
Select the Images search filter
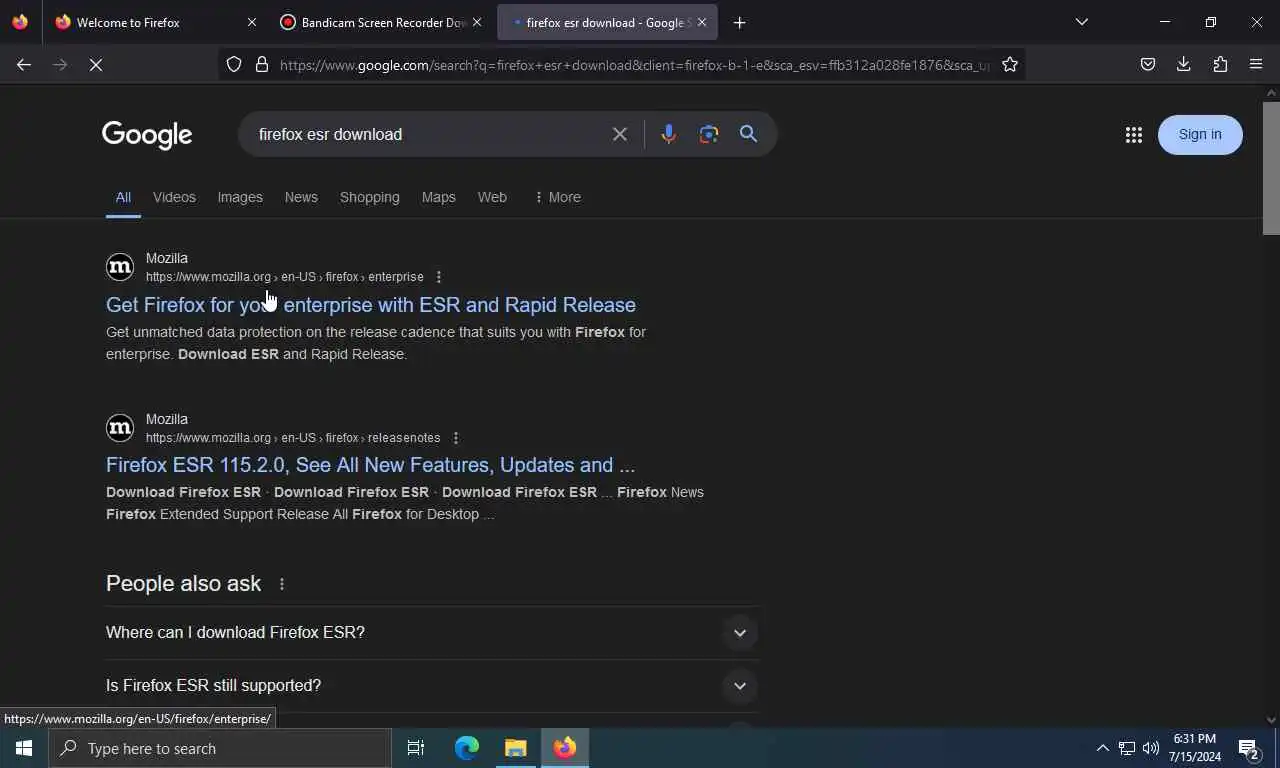tap(240, 197)
